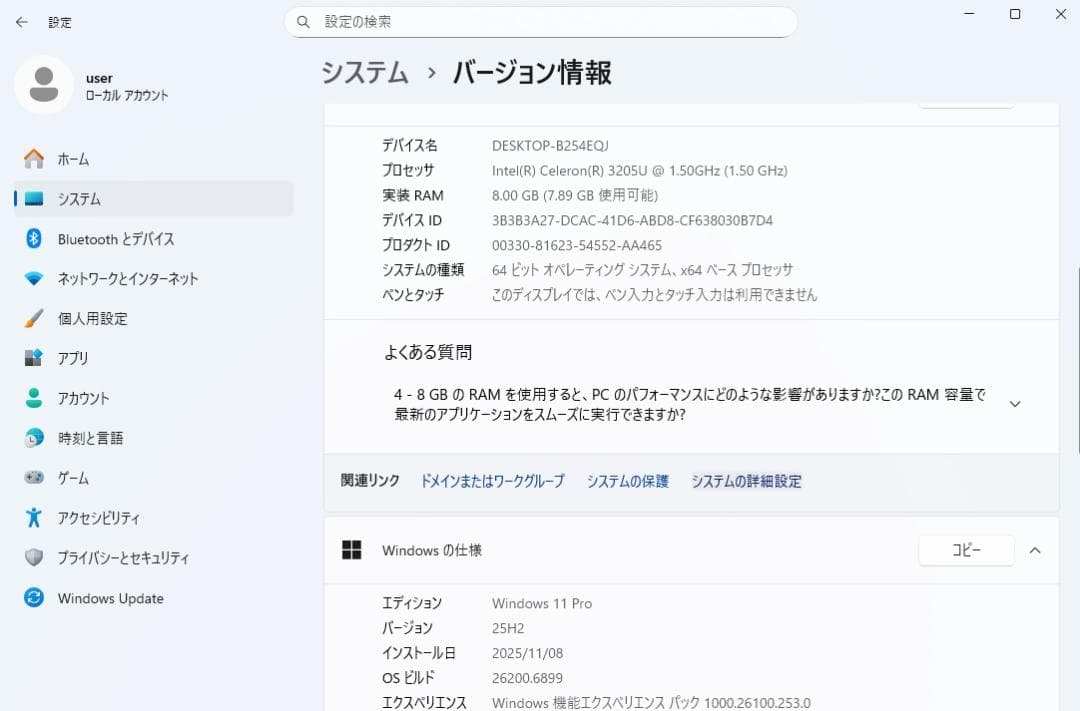Viewport: 1080px width, 711px height.
Task: Click the personalization paintbrush icon
Action: point(34,318)
